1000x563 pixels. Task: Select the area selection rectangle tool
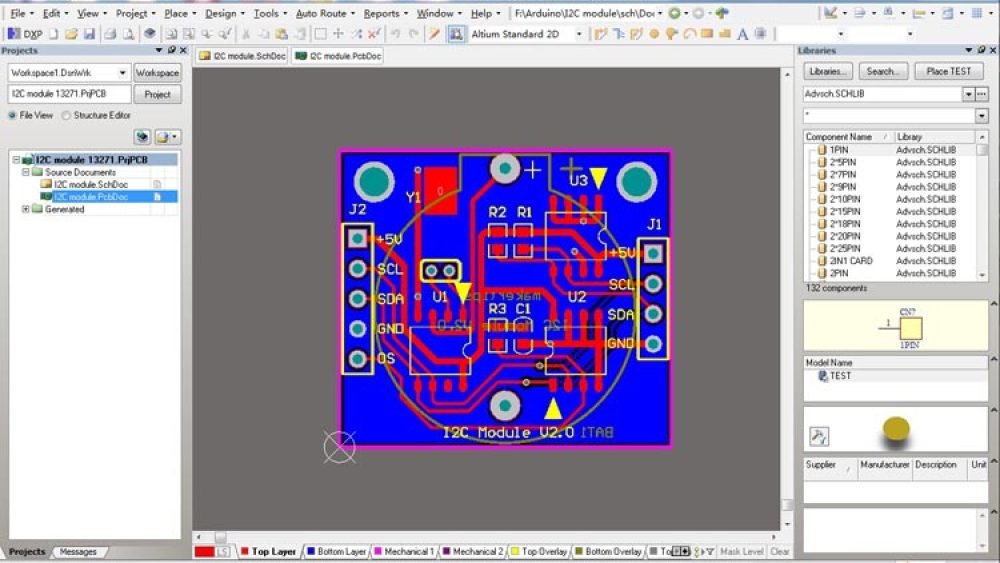(x=320, y=34)
